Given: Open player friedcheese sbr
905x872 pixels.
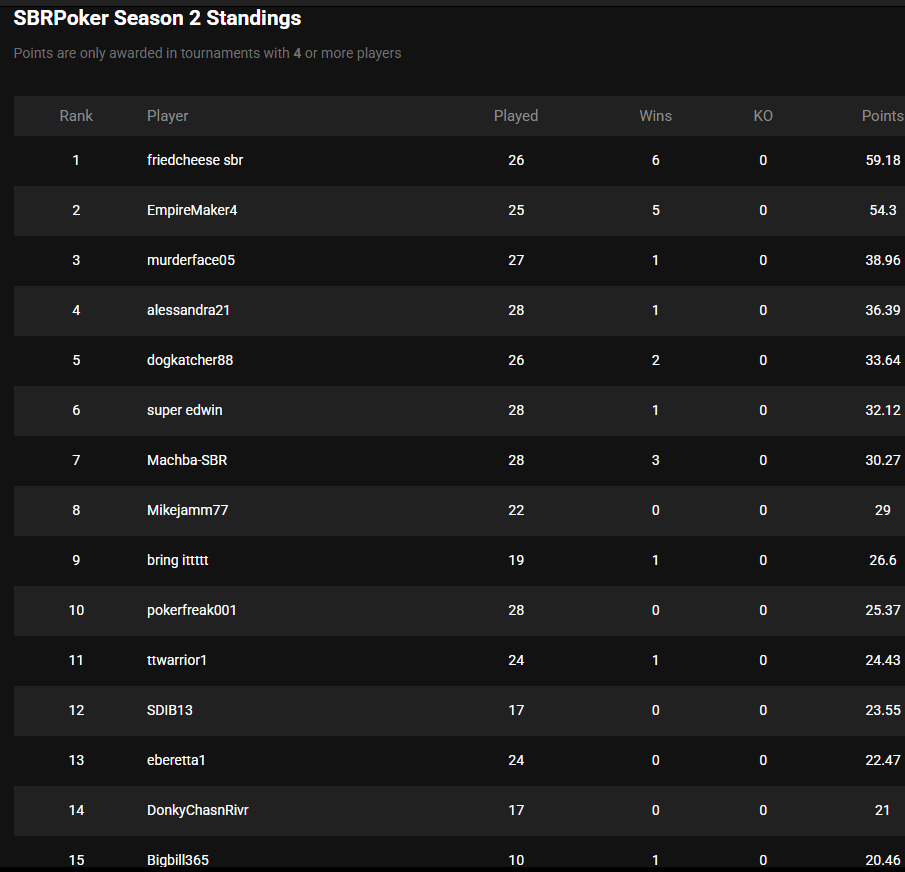Looking at the screenshot, I should click(x=195, y=160).
